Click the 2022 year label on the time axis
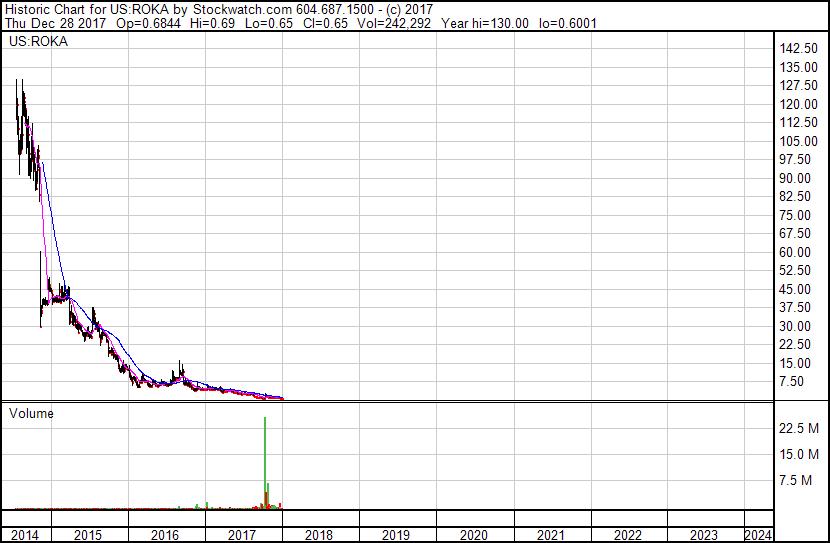Image resolution: width=830 pixels, height=543 pixels. click(x=627, y=535)
